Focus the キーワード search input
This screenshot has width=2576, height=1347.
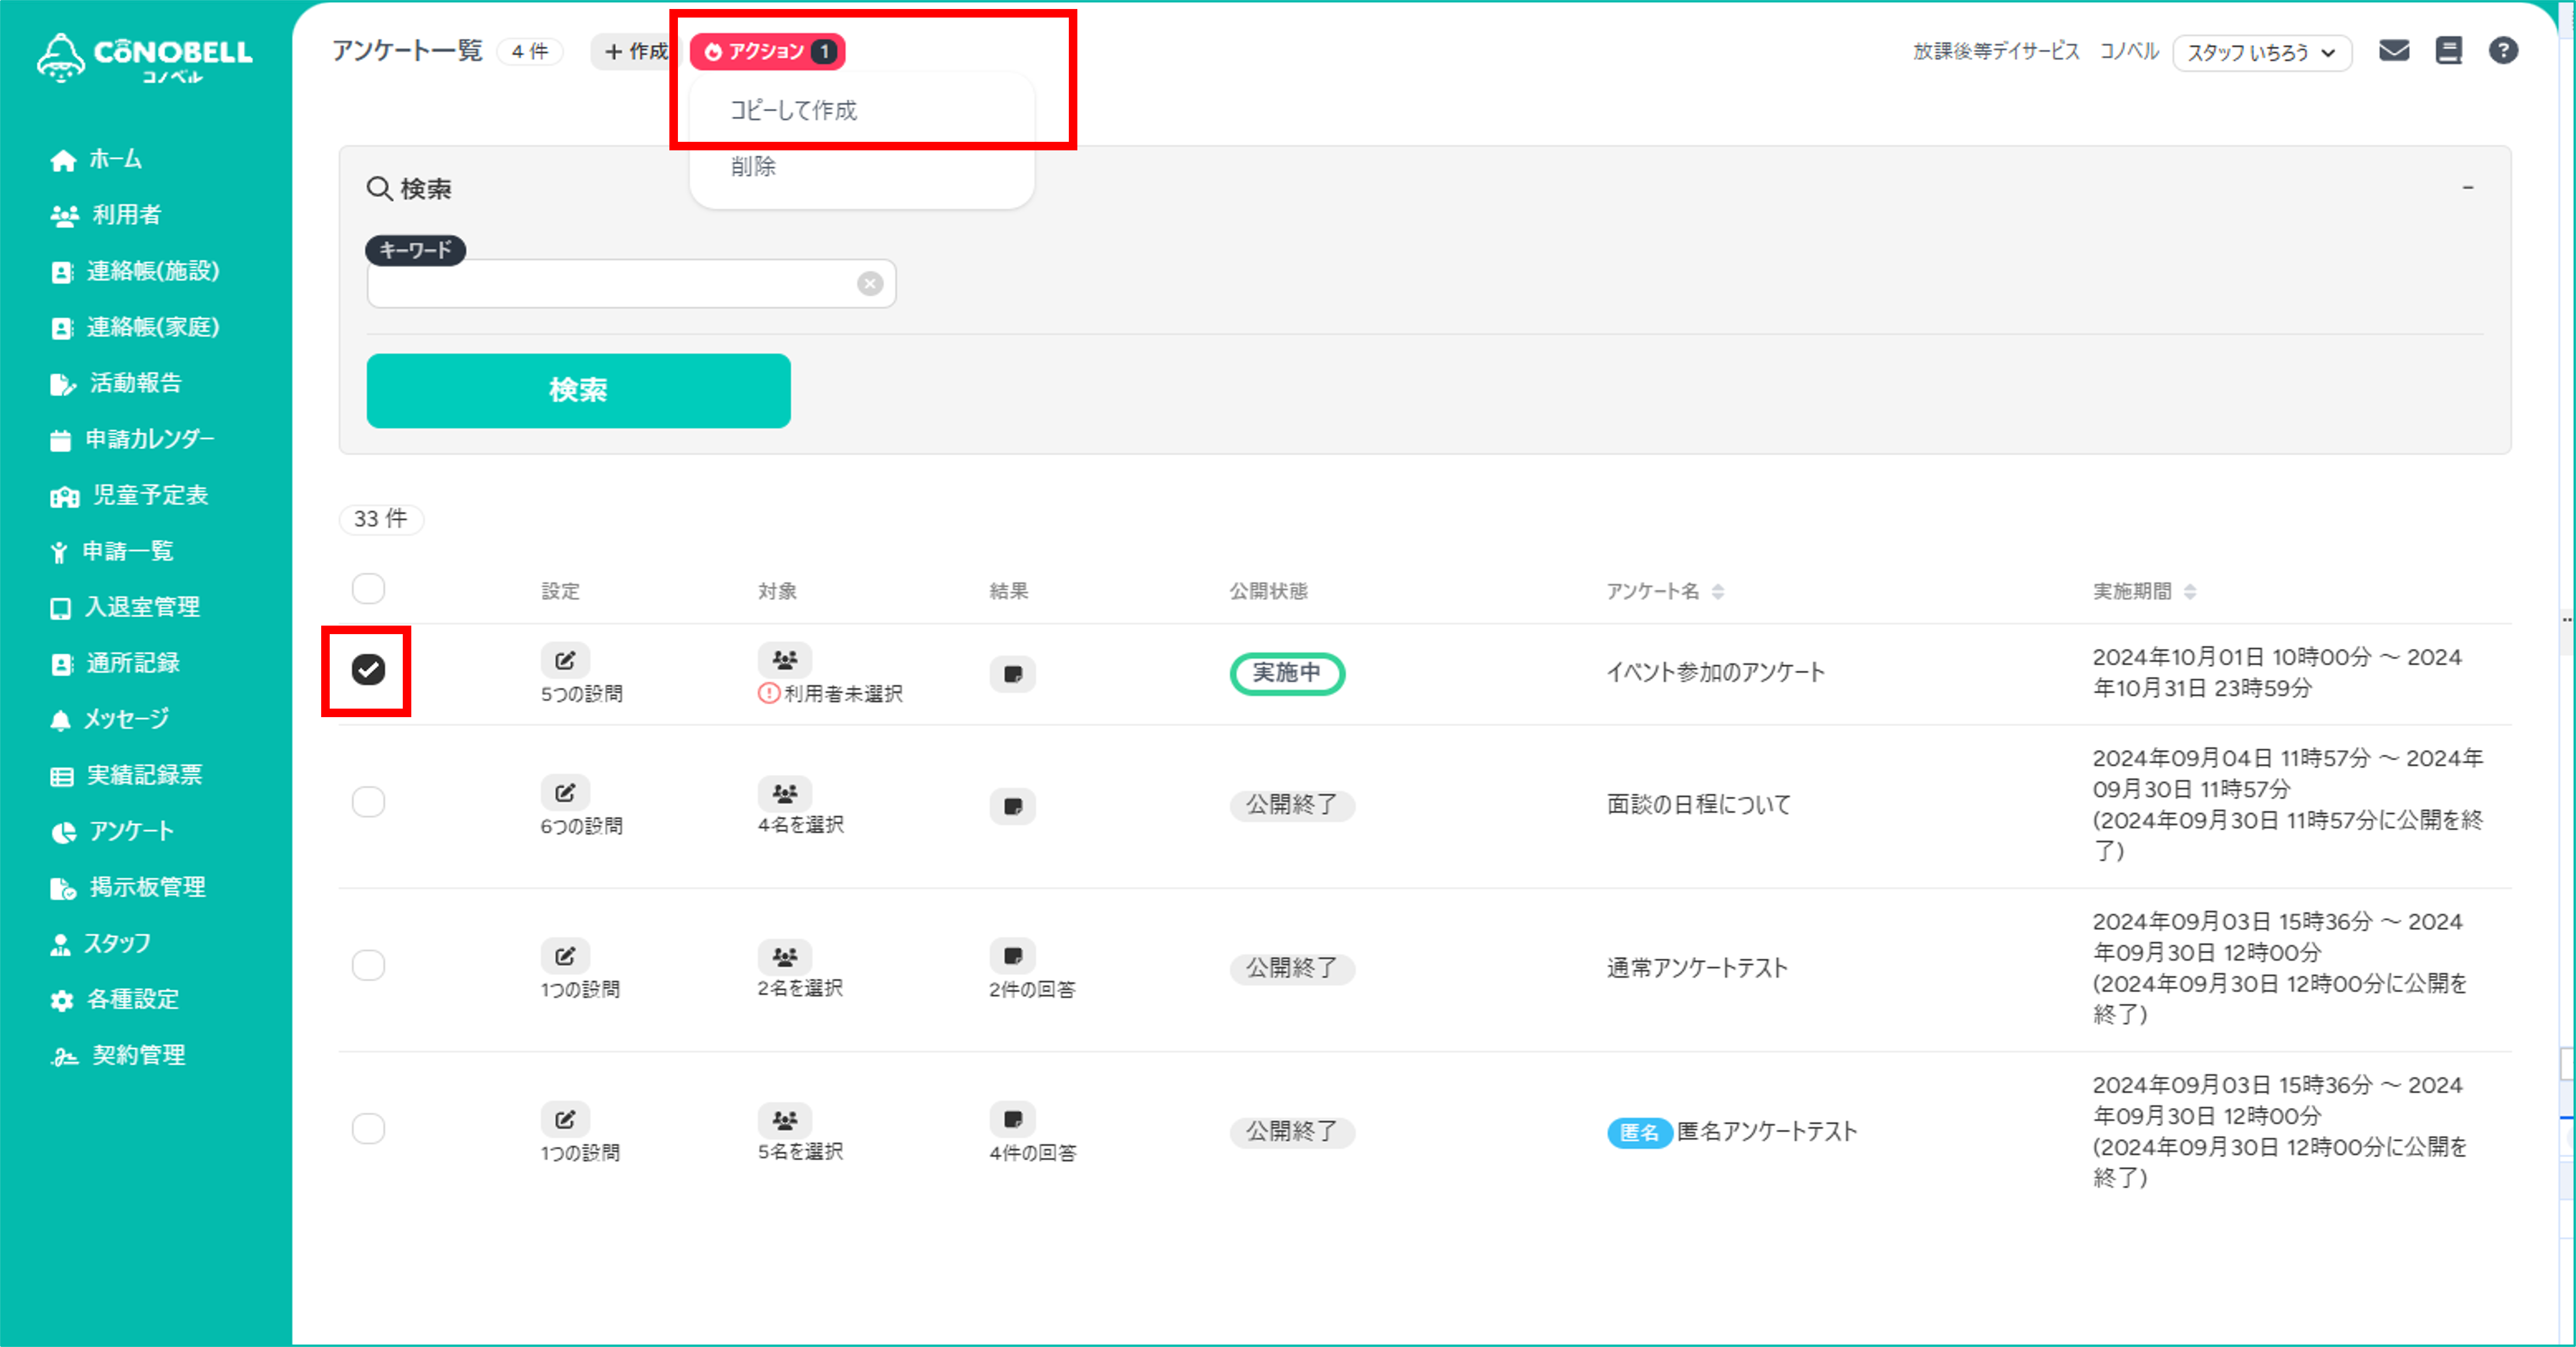tap(631, 284)
